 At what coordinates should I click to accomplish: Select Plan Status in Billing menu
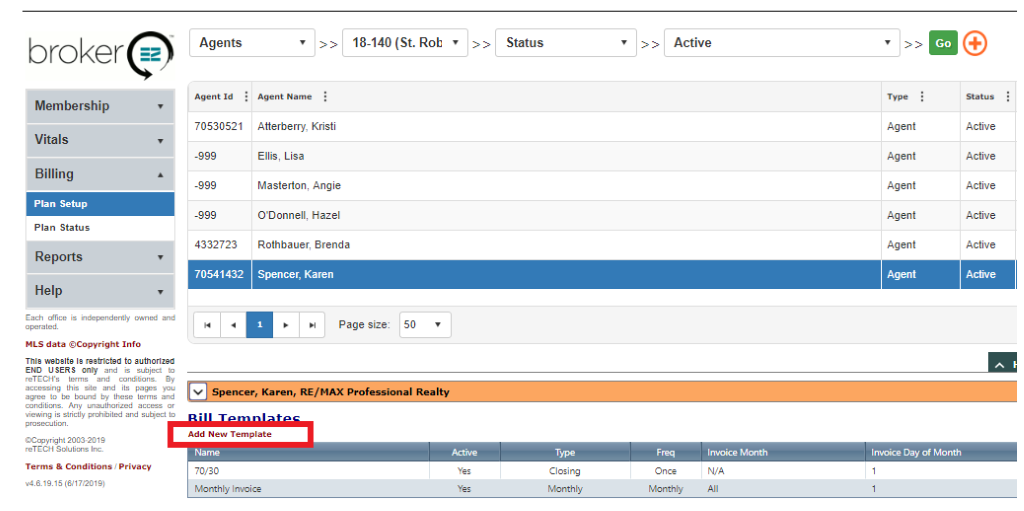click(x=62, y=228)
